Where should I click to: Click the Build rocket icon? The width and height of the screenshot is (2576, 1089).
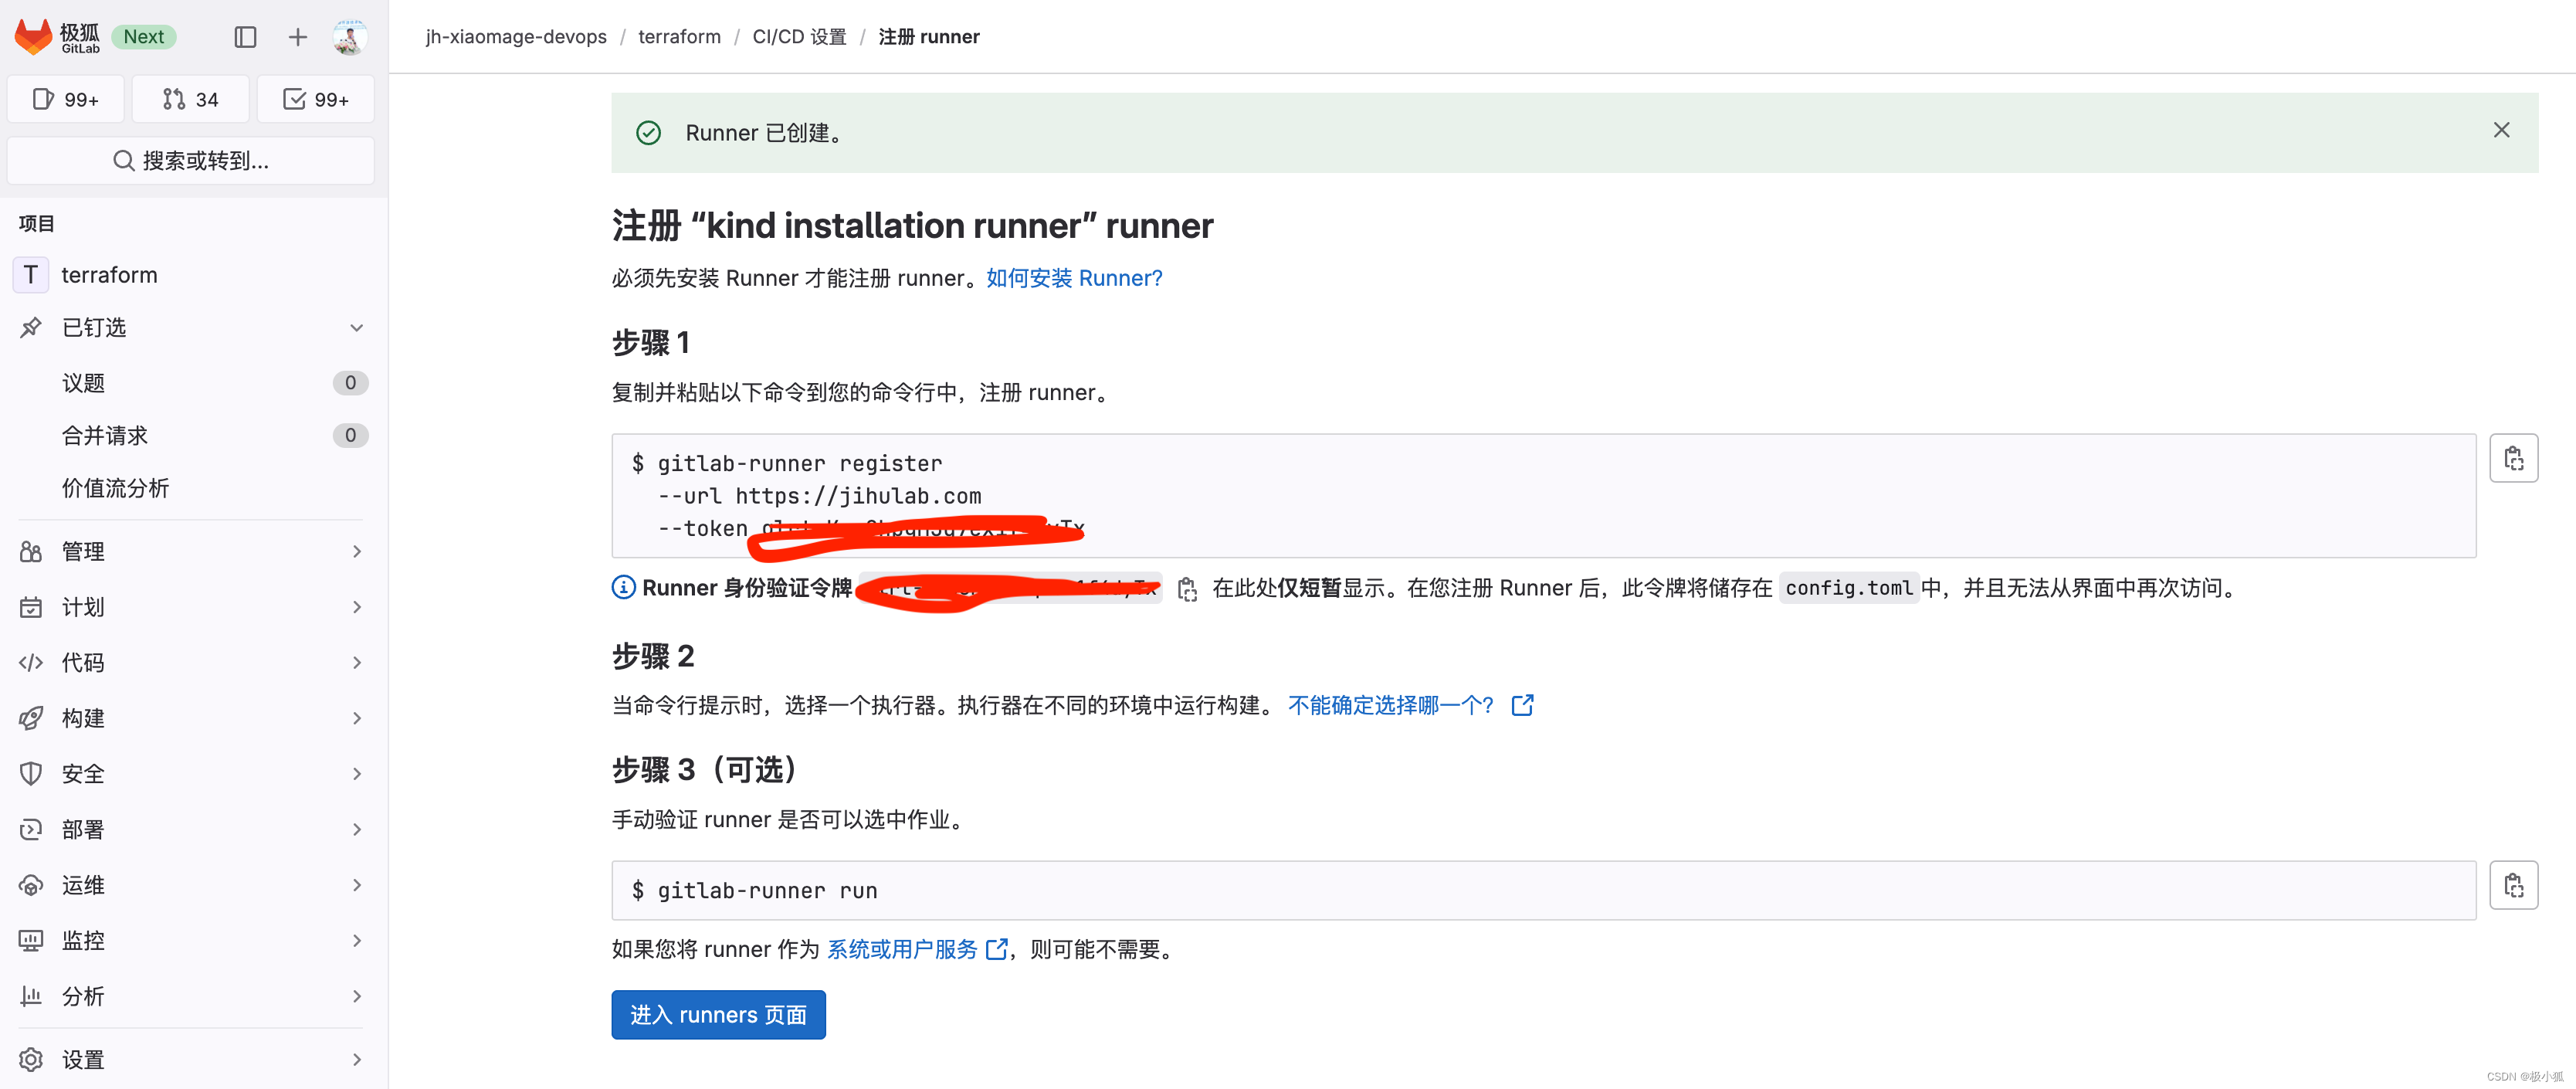[x=31, y=718]
